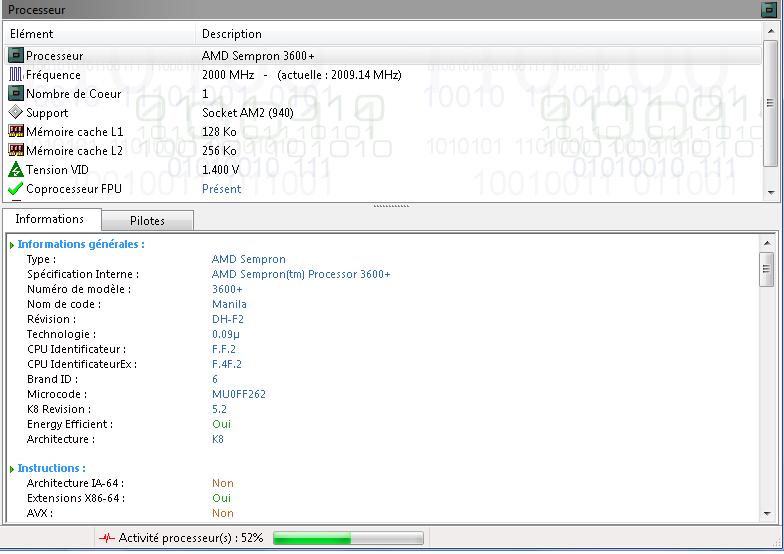Select the '2000 MHz - (actuelle : 2009.14 MHz)' value
This screenshot has height=554, width=784.
click(302, 74)
